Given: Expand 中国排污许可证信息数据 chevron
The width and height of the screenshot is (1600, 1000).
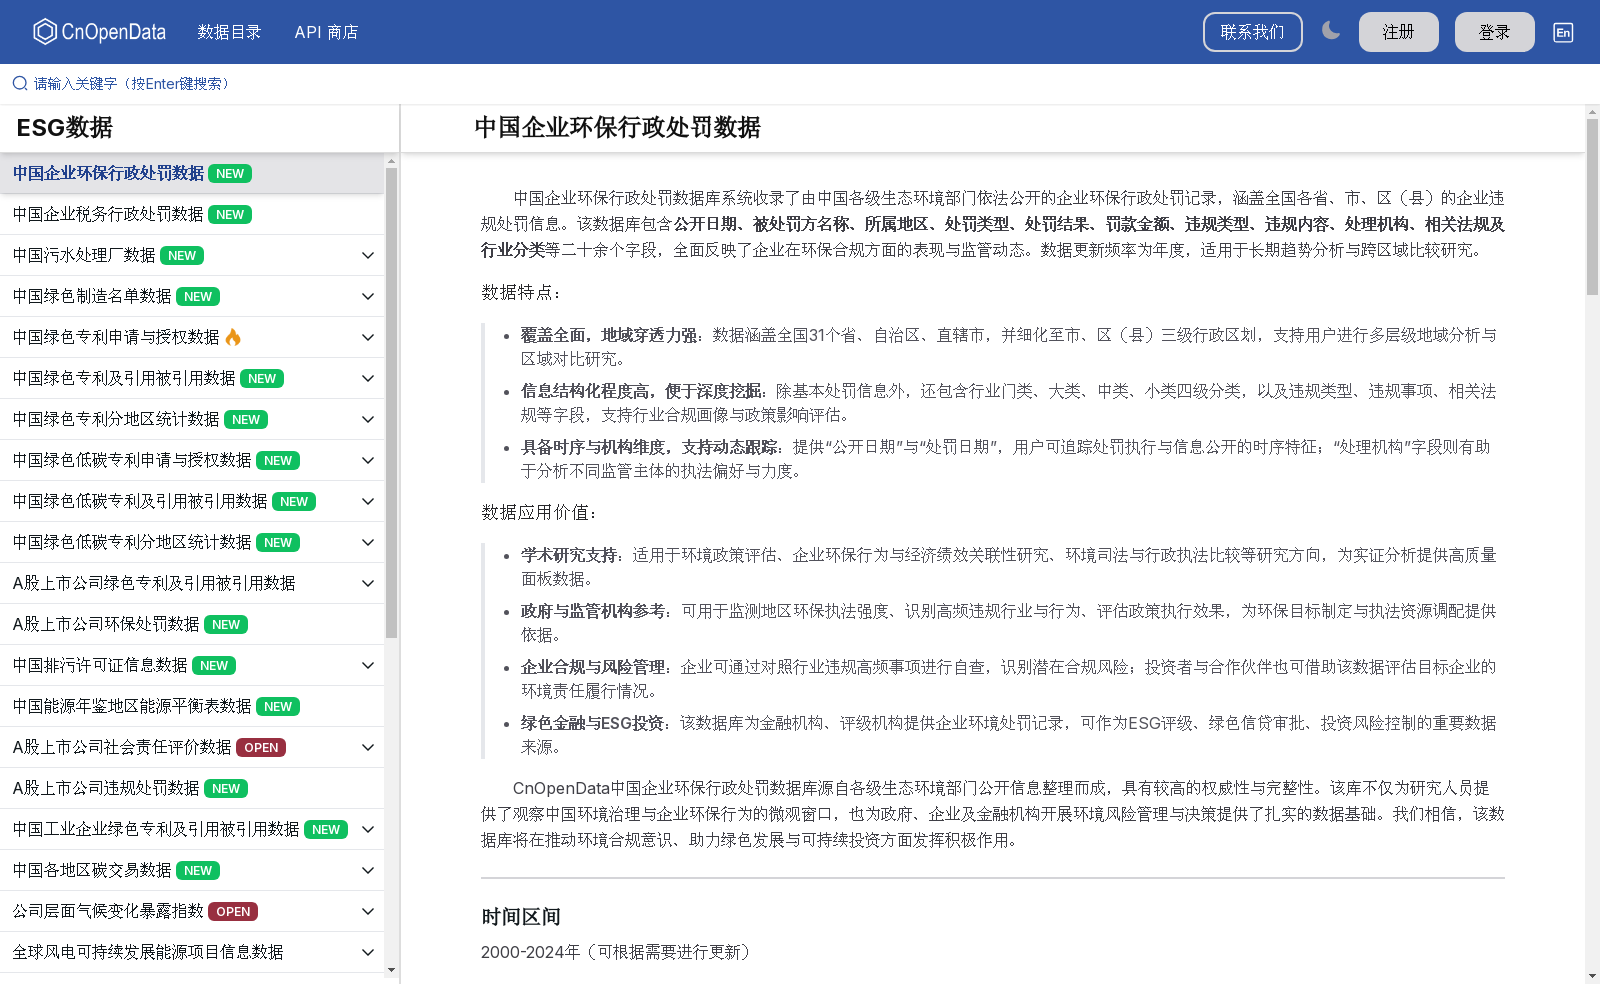Looking at the screenshot, I should click(368, 665).
